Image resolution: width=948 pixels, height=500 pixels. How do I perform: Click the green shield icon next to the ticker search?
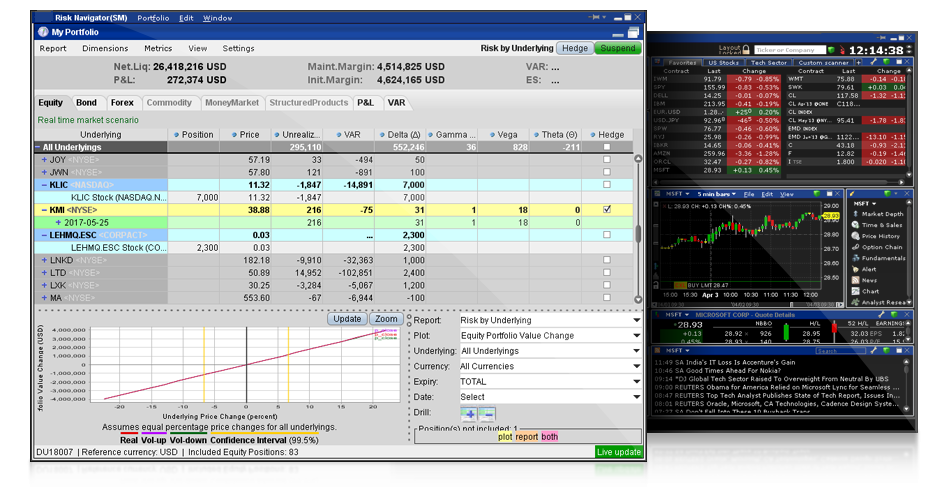pyautogui.click(x=832, y=50)
